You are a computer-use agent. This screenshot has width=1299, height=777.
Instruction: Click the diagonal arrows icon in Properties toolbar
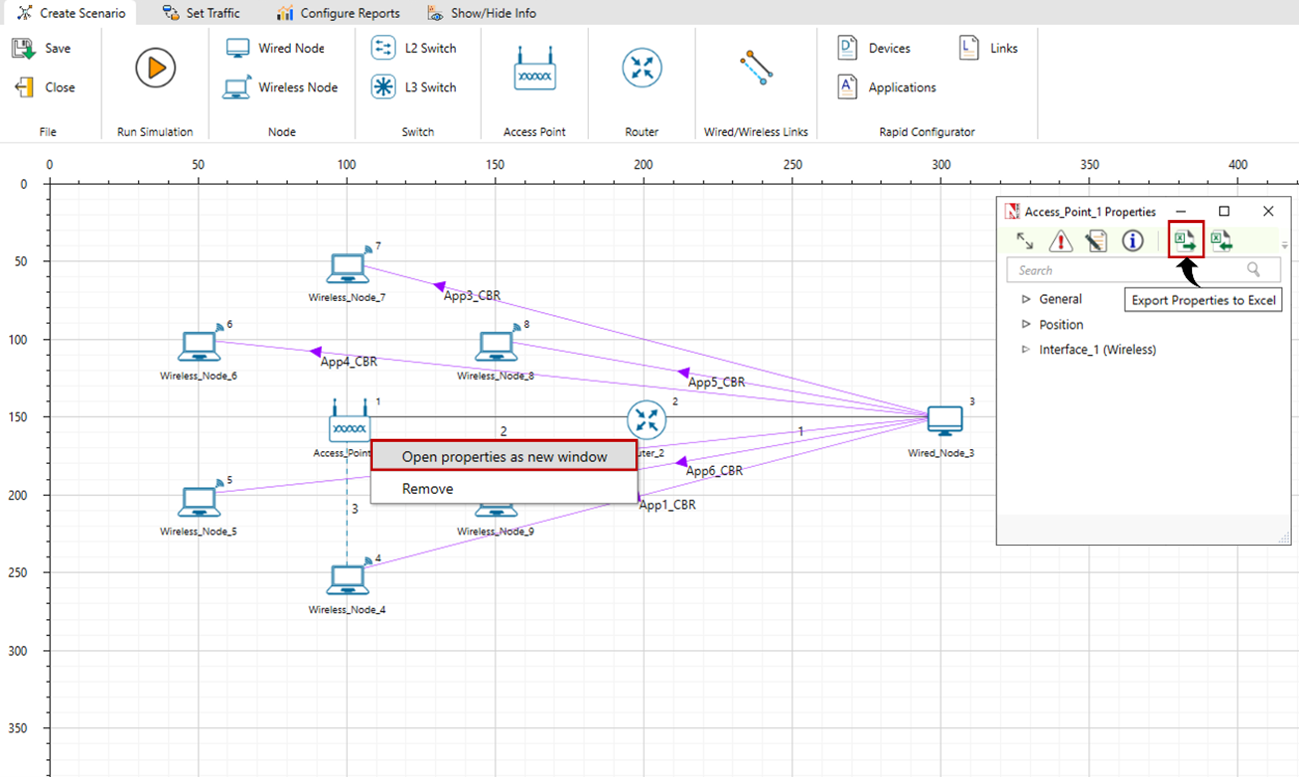coord(1025,241)
